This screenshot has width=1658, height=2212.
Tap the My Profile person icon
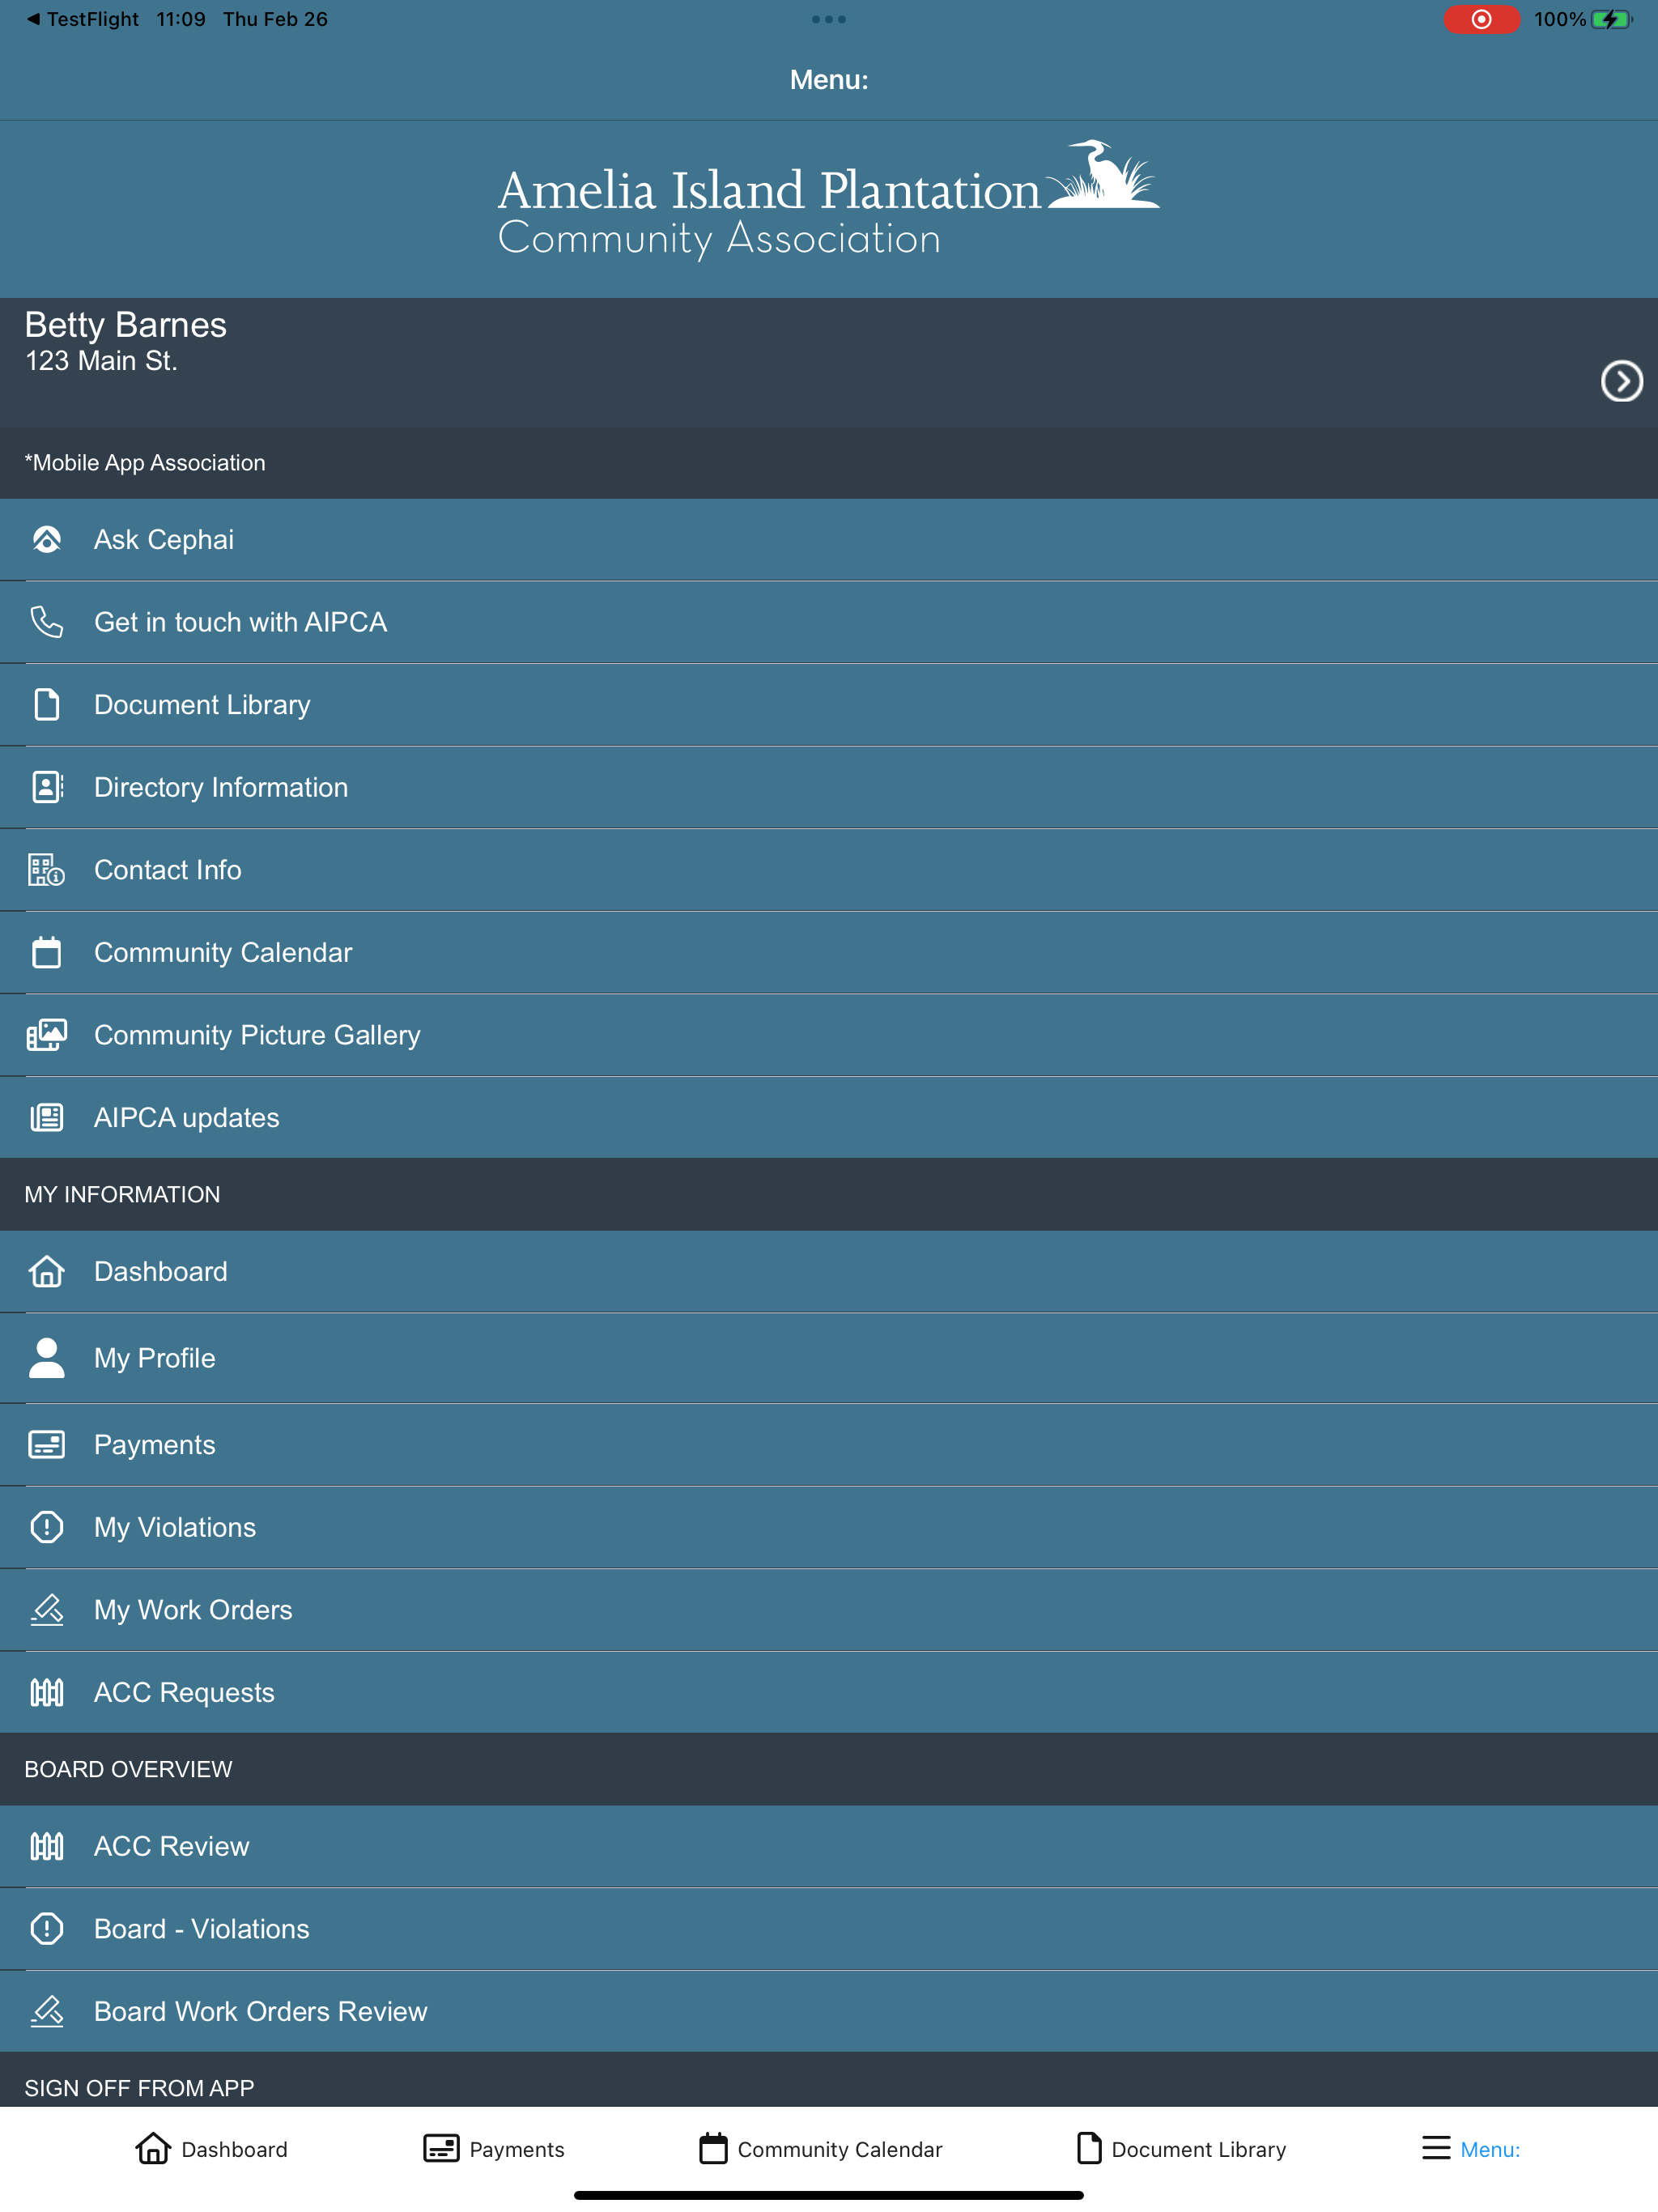point(47,1358)
